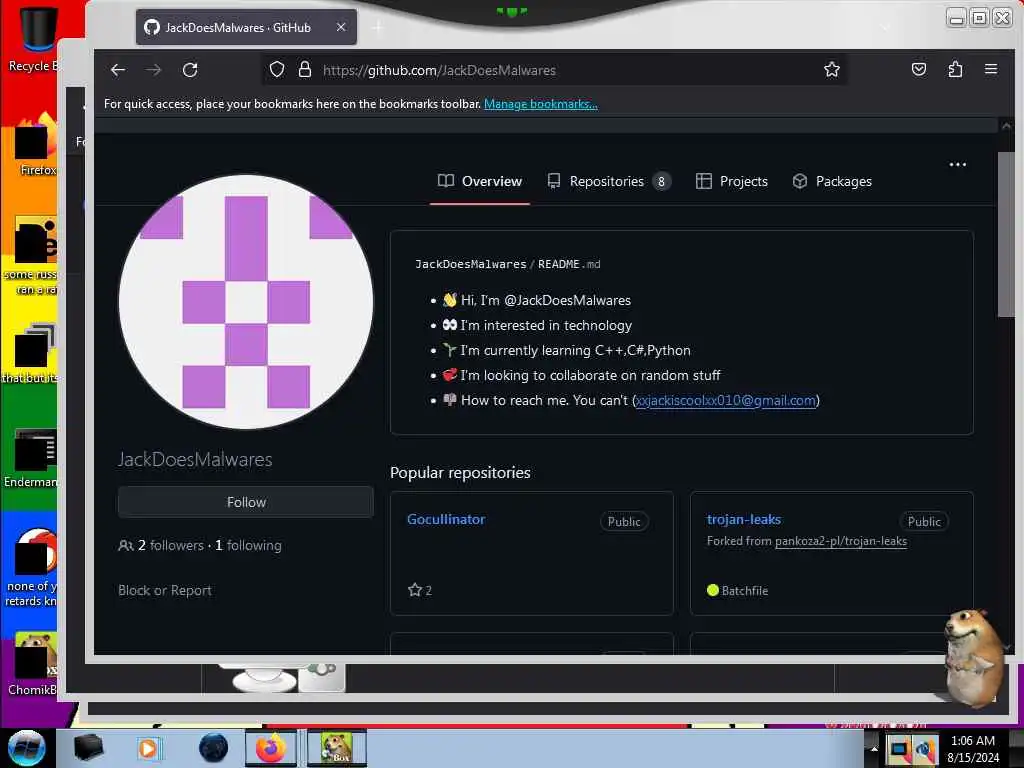Open the Enderman desktop icon
This screenshot has width=1024, height=768.
pos(33,458)
